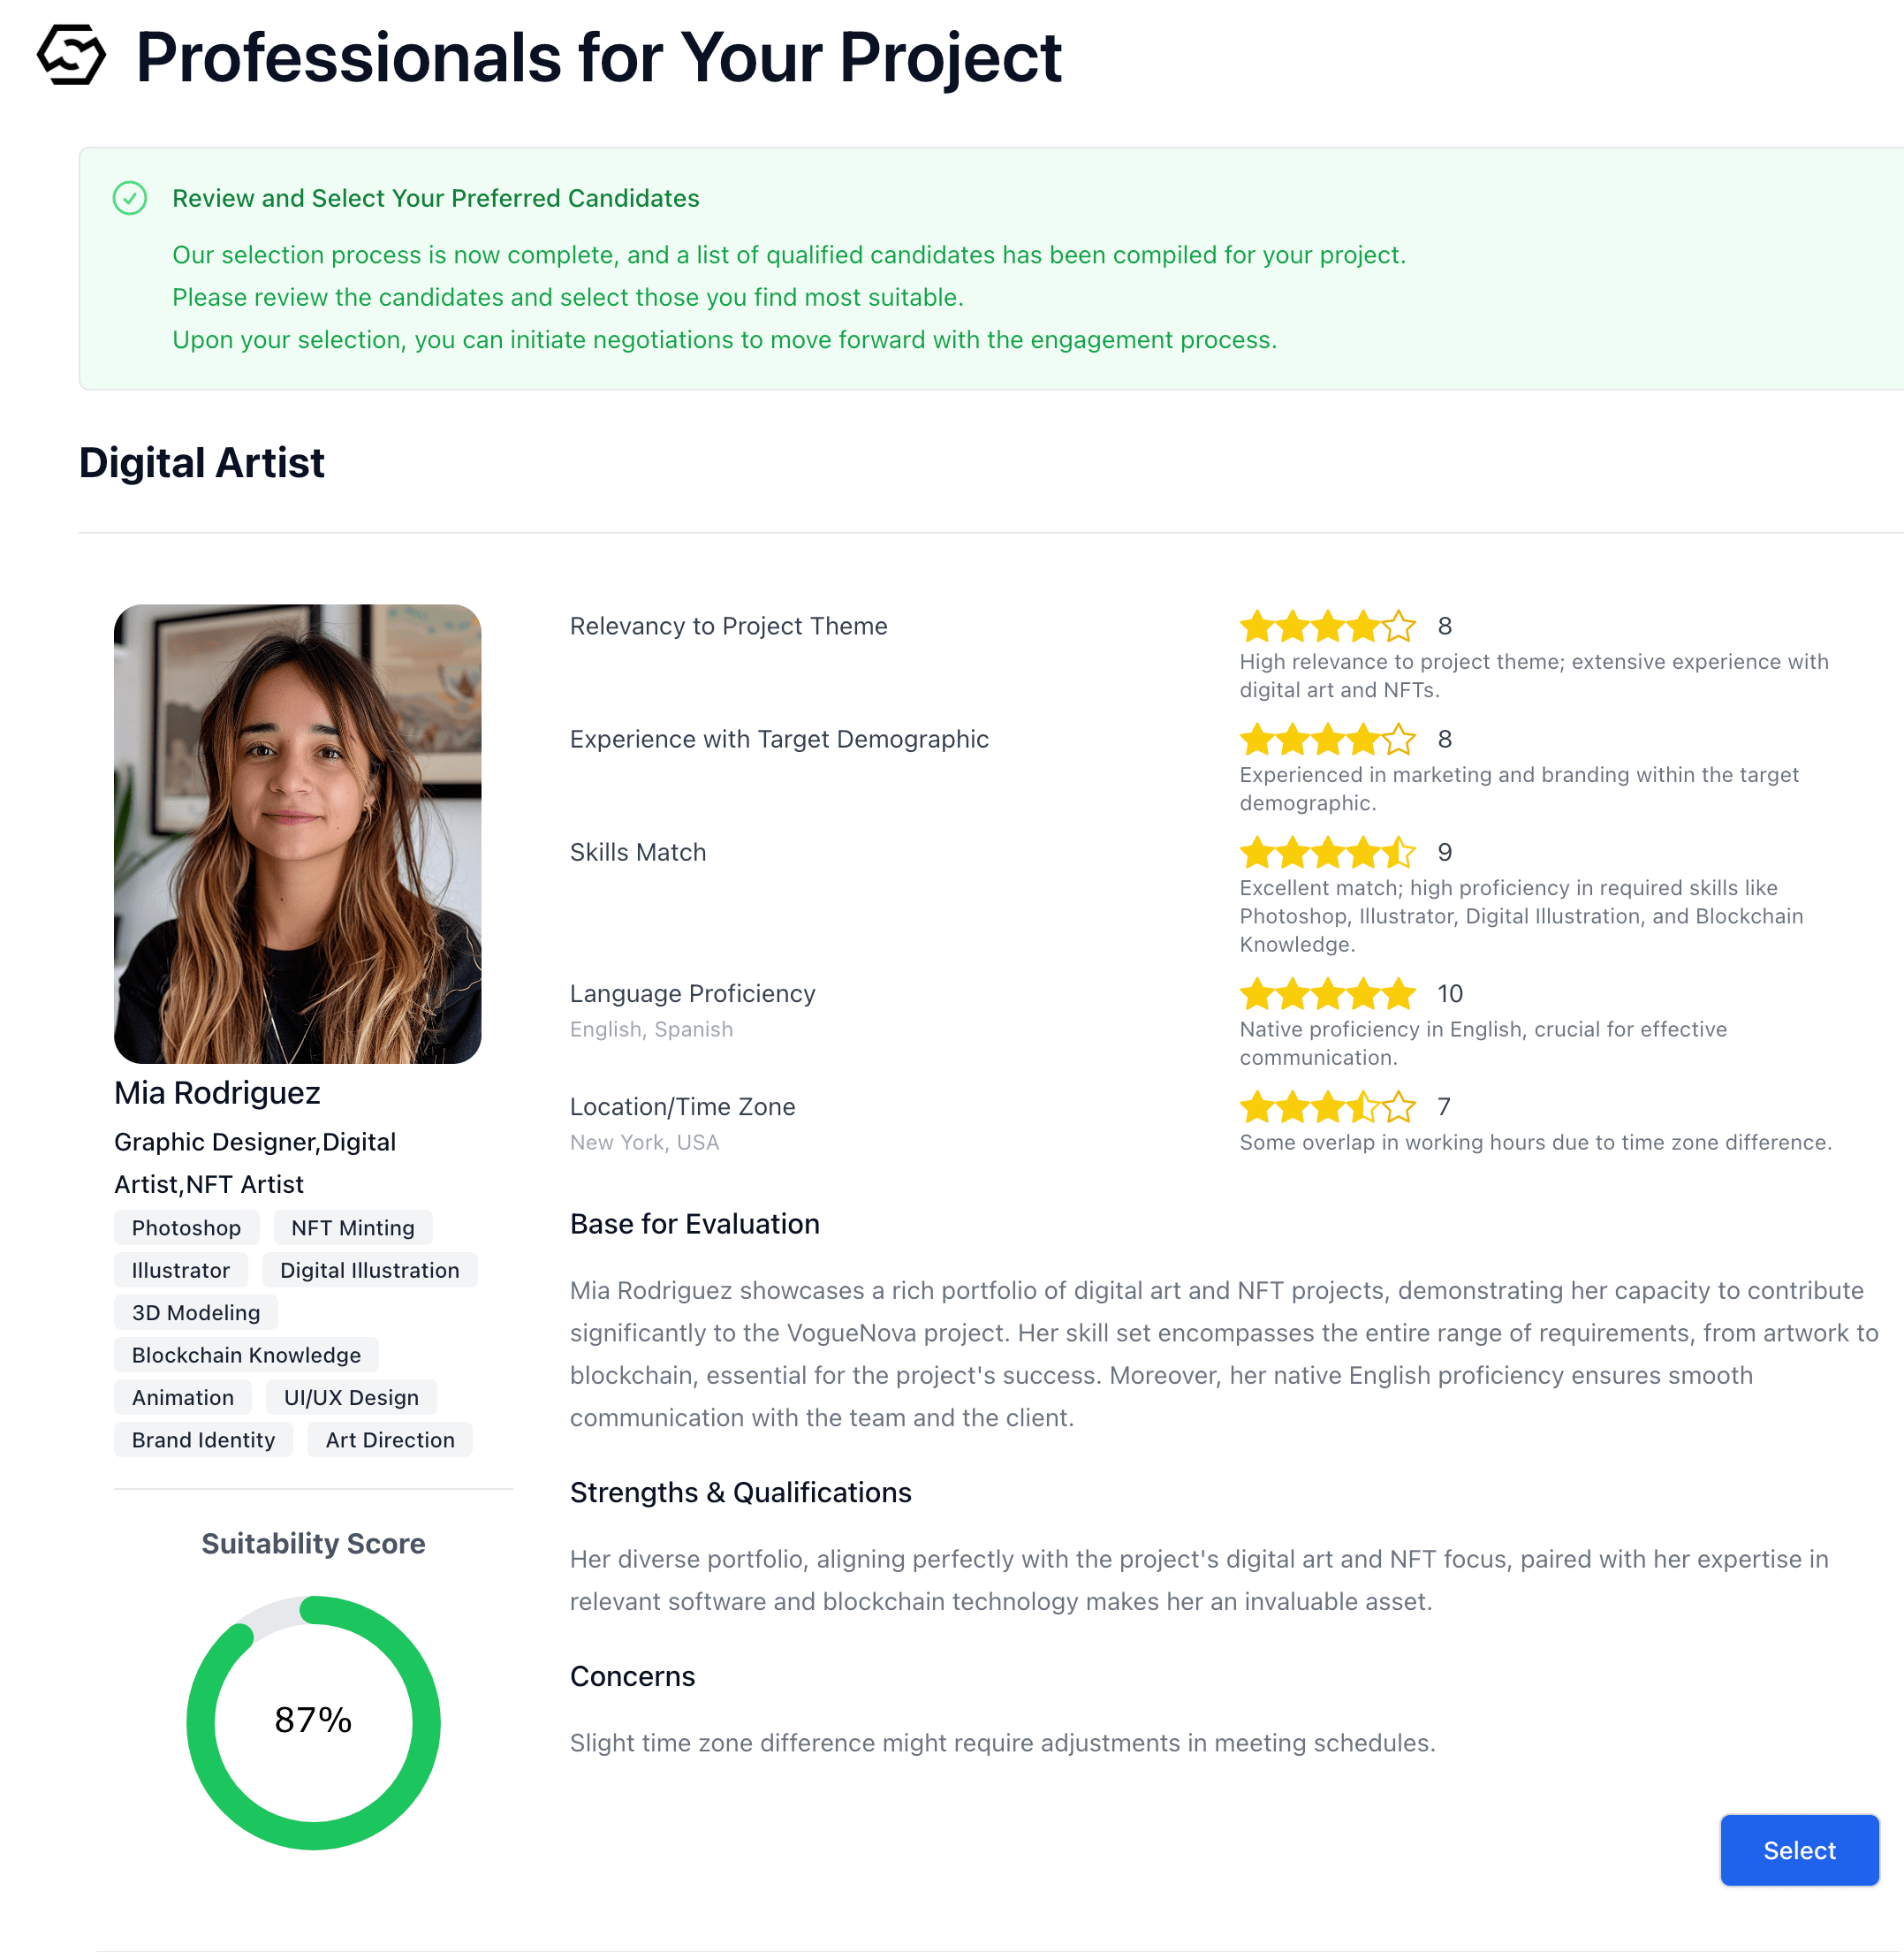
Task: Click the Mia Rodriguez name link
Action: [x=217, y=1093]
